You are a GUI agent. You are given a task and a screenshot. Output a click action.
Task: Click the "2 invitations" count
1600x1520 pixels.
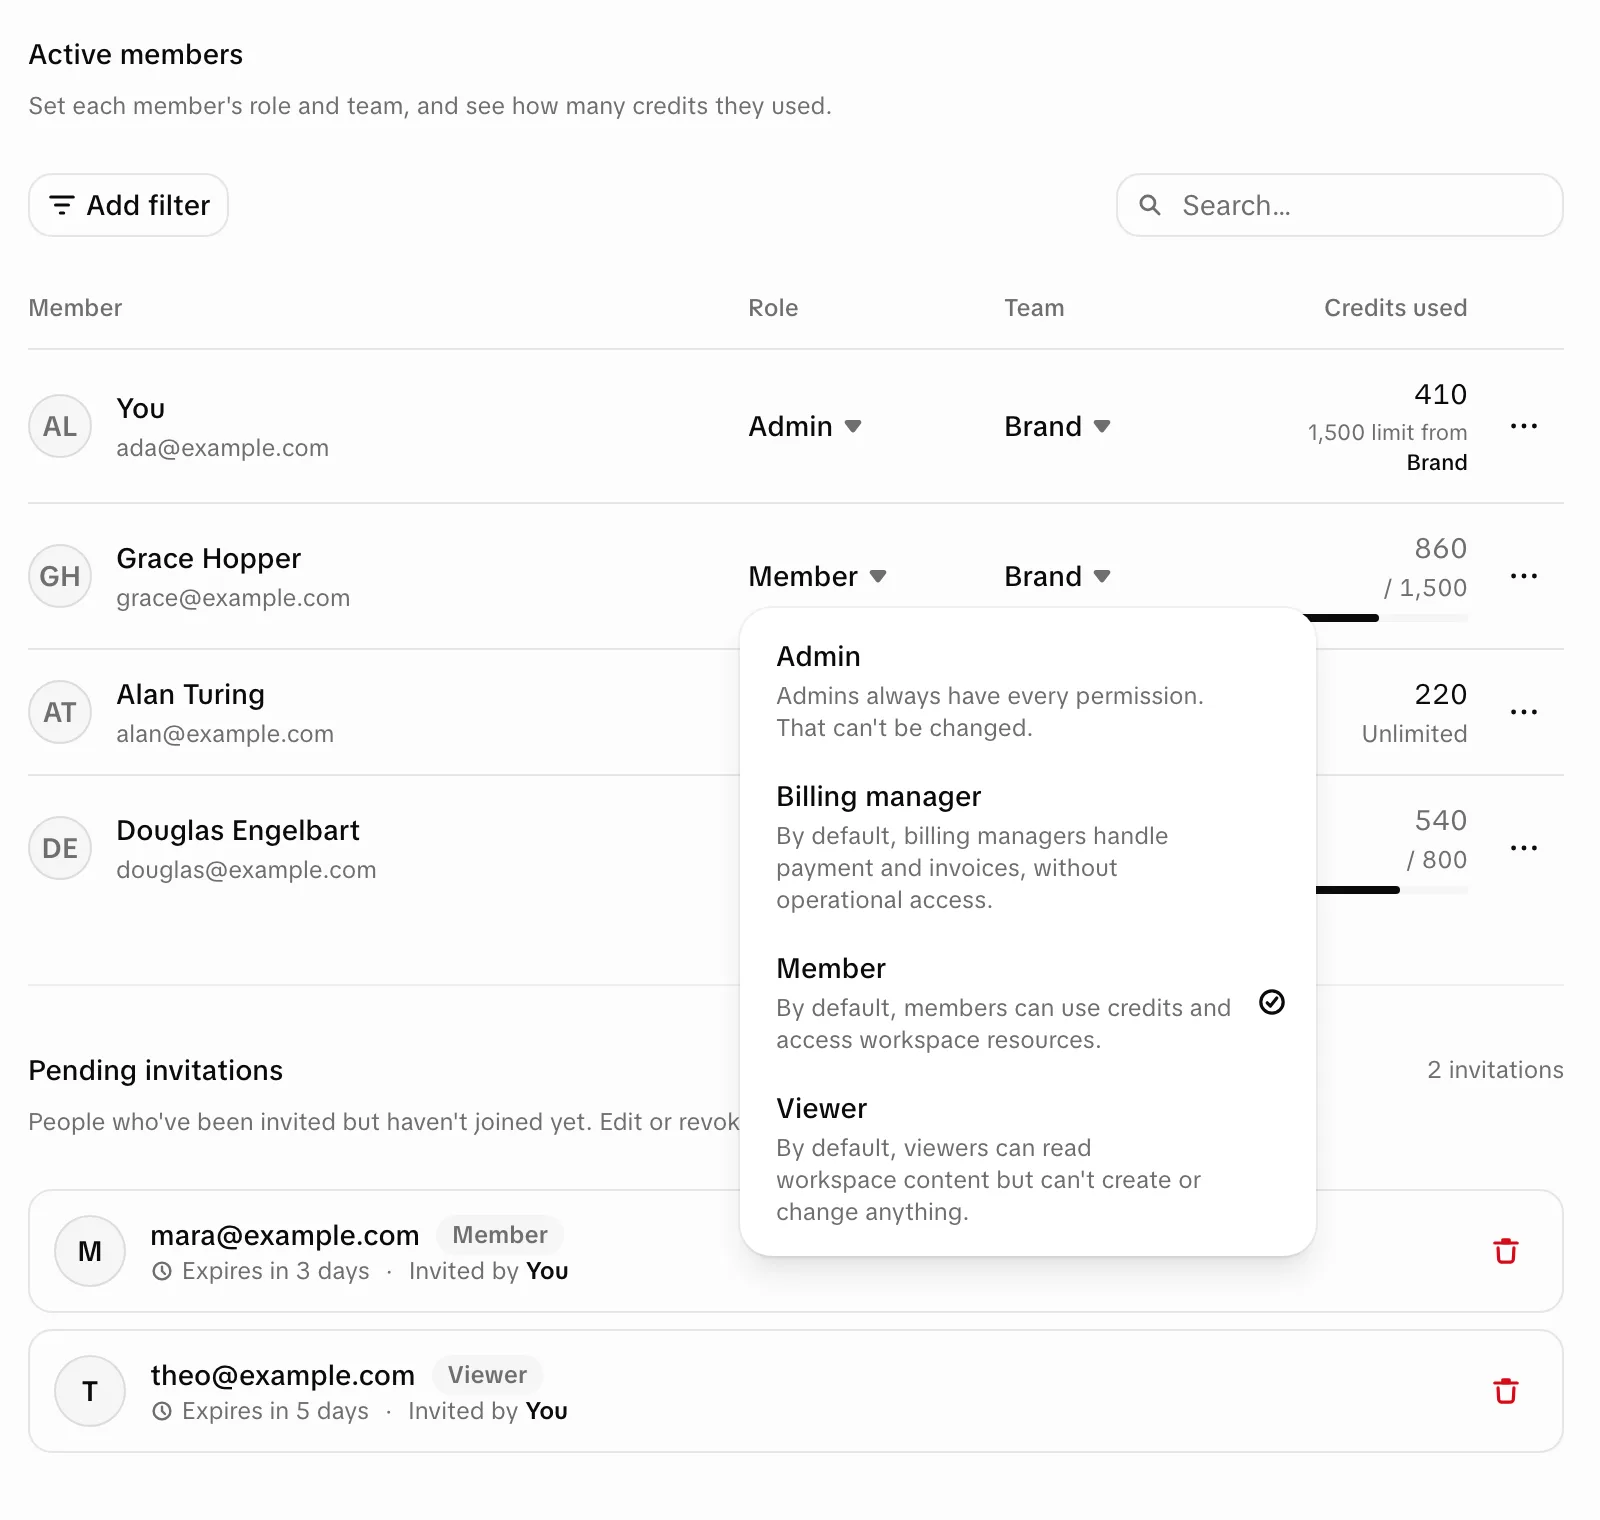1495,1070
